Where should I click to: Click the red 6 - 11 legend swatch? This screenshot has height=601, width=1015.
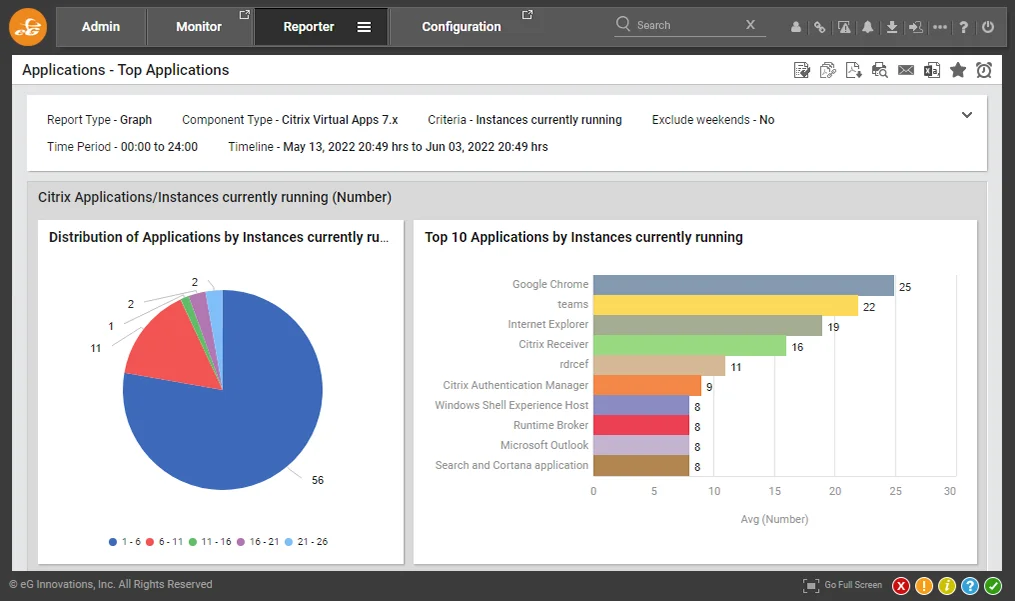point(150,542)
